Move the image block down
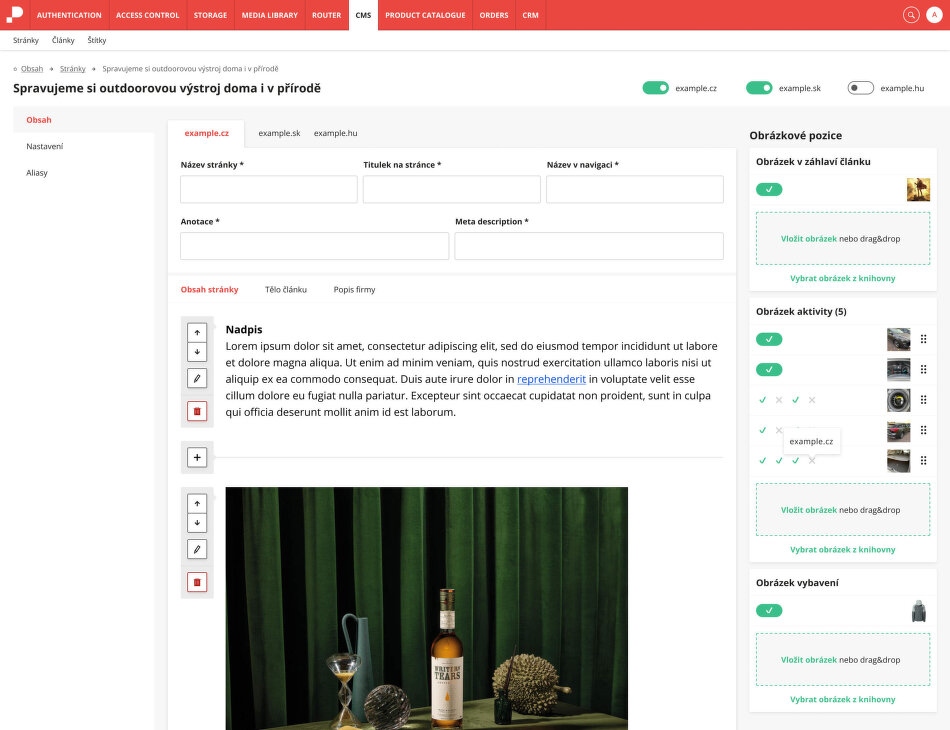950x730 pixels. coord(197,522)
